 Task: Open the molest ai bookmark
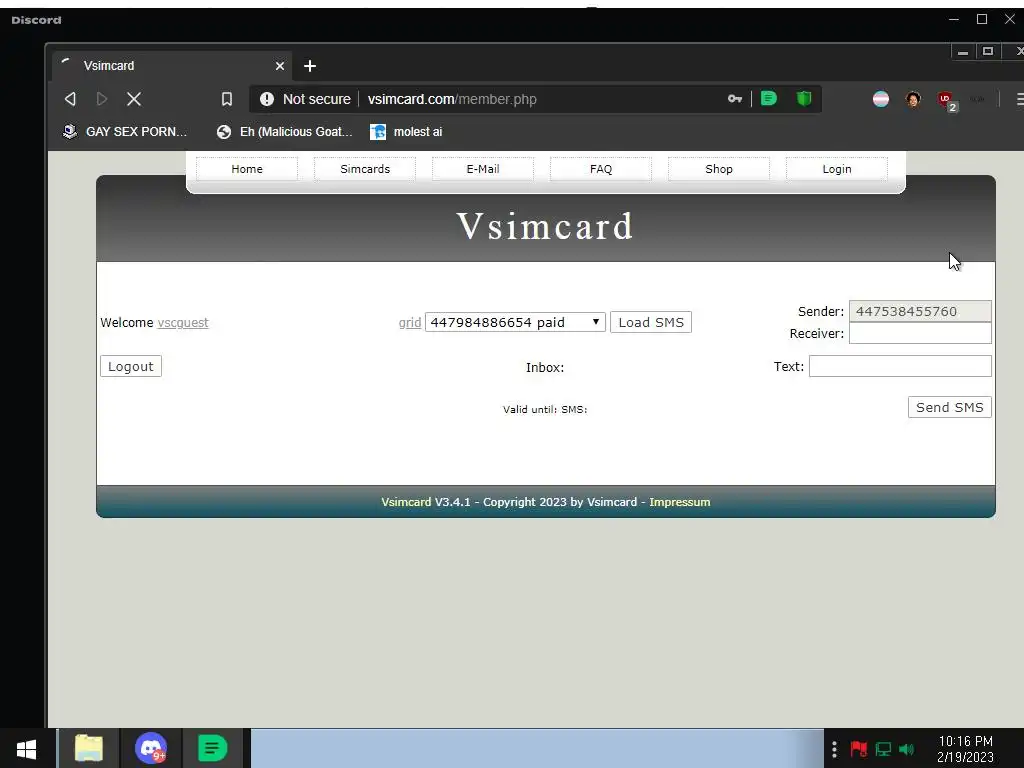coord(406,132)
